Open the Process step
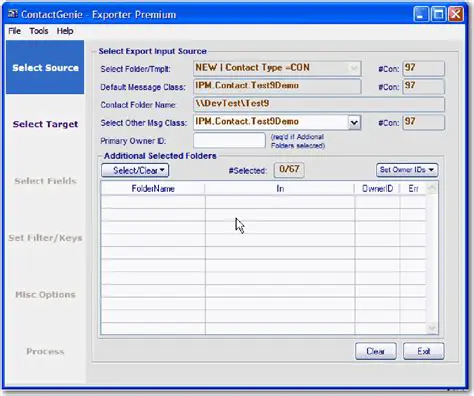 pos(45,351)
